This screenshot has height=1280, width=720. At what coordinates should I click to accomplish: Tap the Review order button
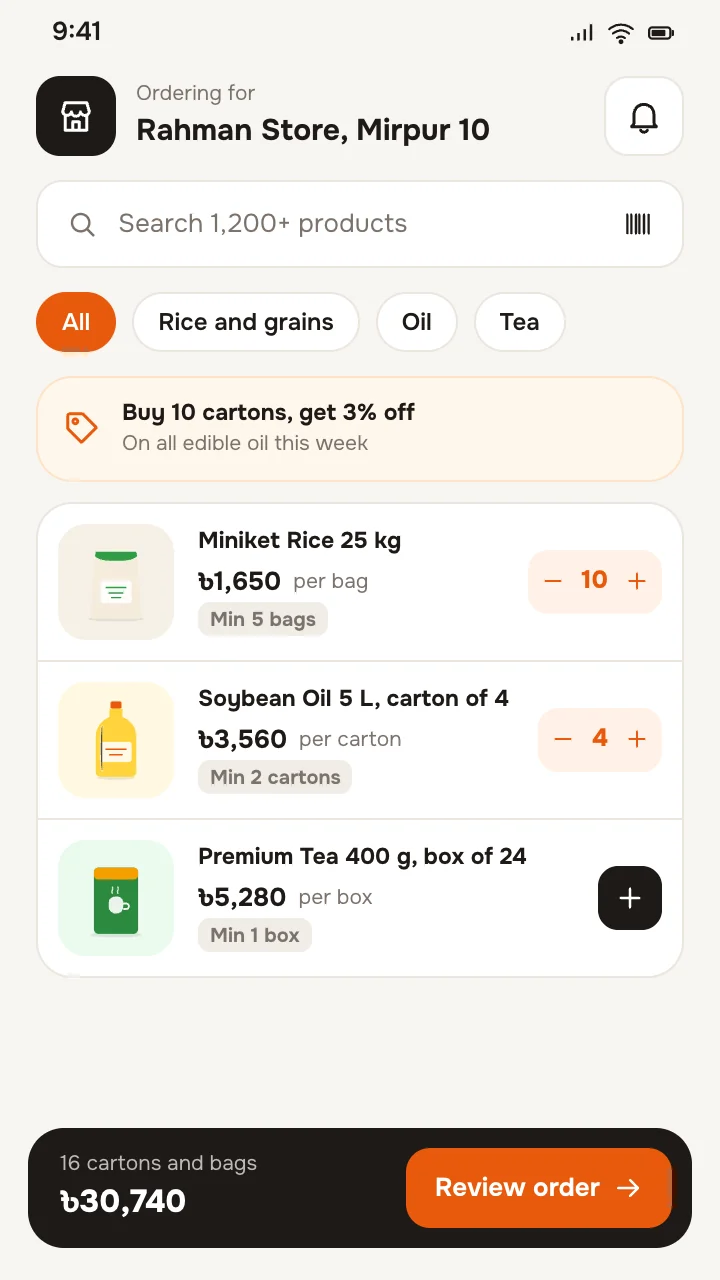pyautogui.click(x=539, y=1188)
